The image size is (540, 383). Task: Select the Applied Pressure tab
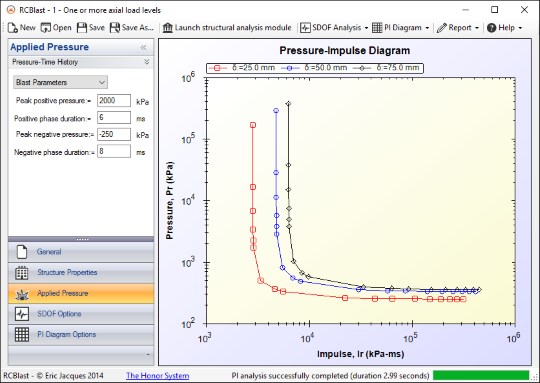(x=81, y=293)
